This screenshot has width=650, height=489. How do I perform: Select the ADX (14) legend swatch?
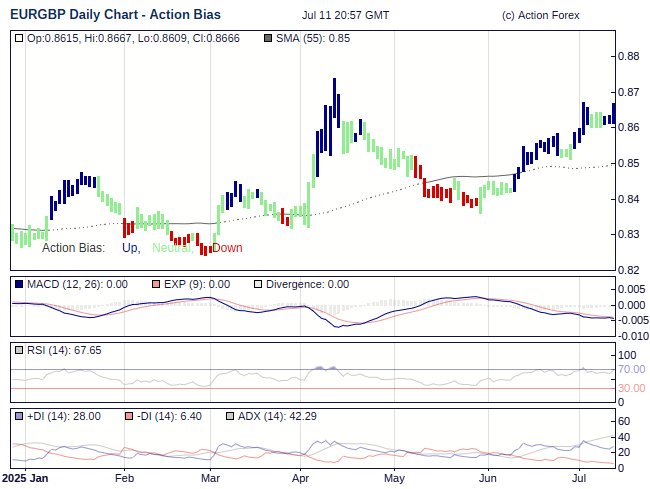coord(230,416)
